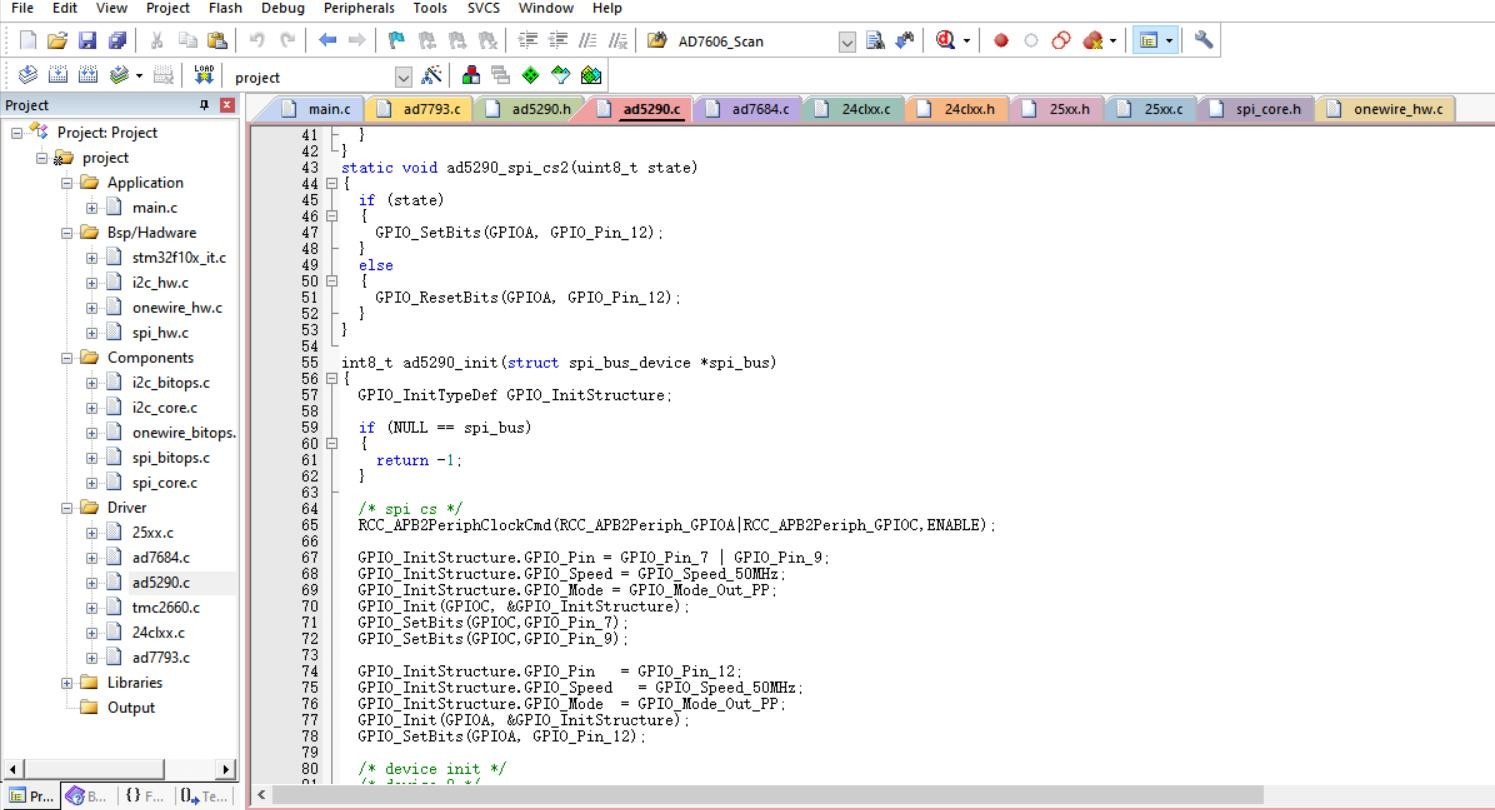Insert breakpoint with red dot icon
The image size is (1495, 810).
point(1001,40)
